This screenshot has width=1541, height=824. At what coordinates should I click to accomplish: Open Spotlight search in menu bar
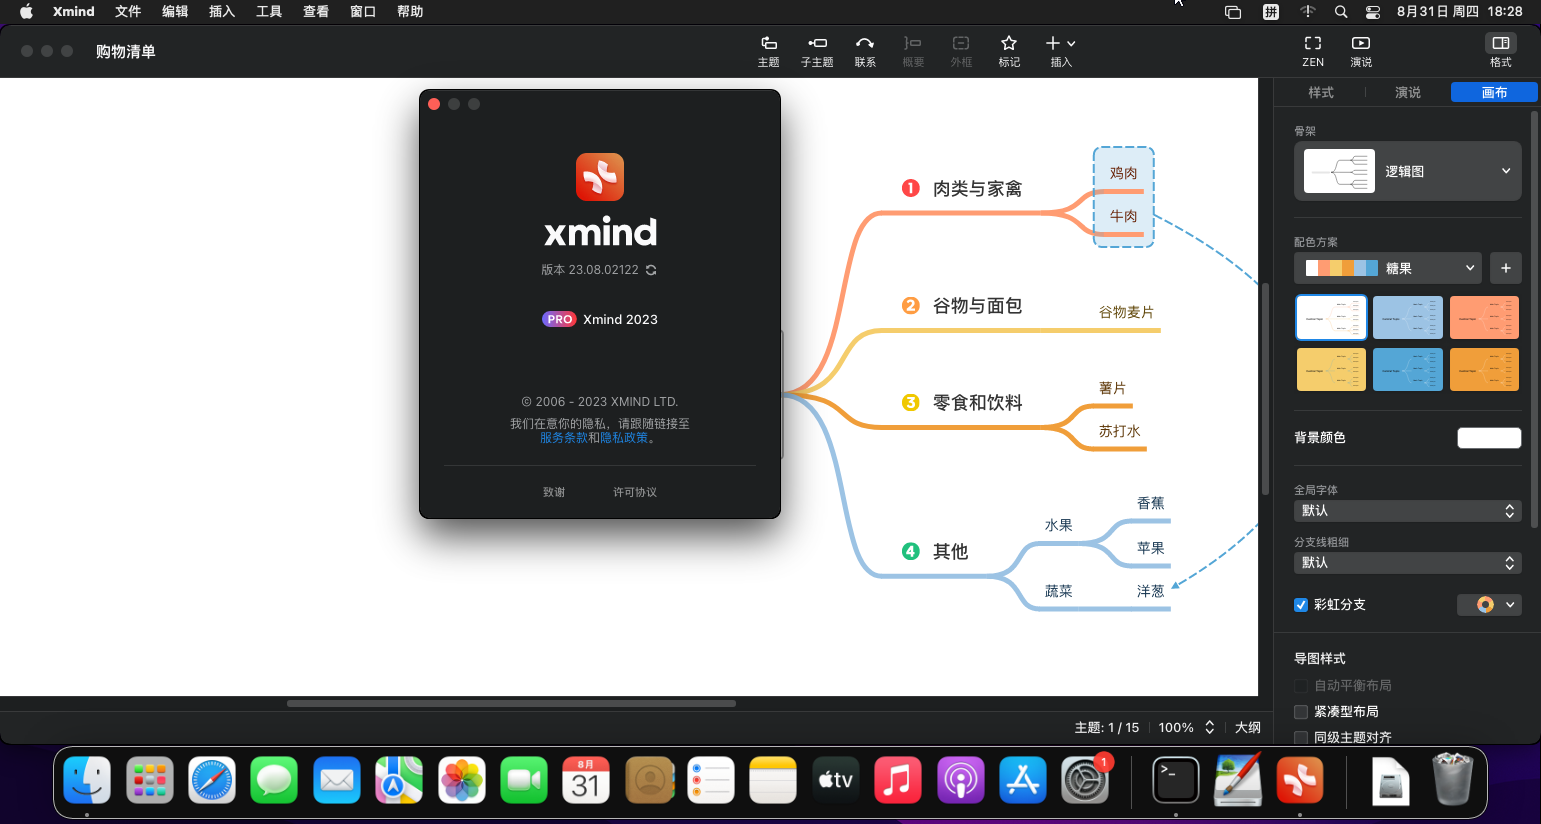point(1341,12)
